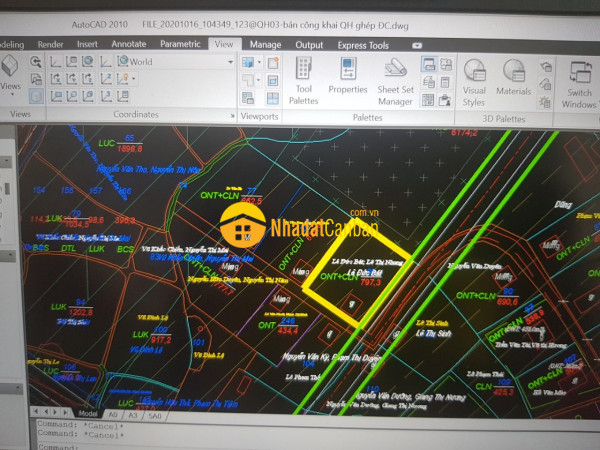Open the Materials palette
600x450 pixels.
[514, 78]
